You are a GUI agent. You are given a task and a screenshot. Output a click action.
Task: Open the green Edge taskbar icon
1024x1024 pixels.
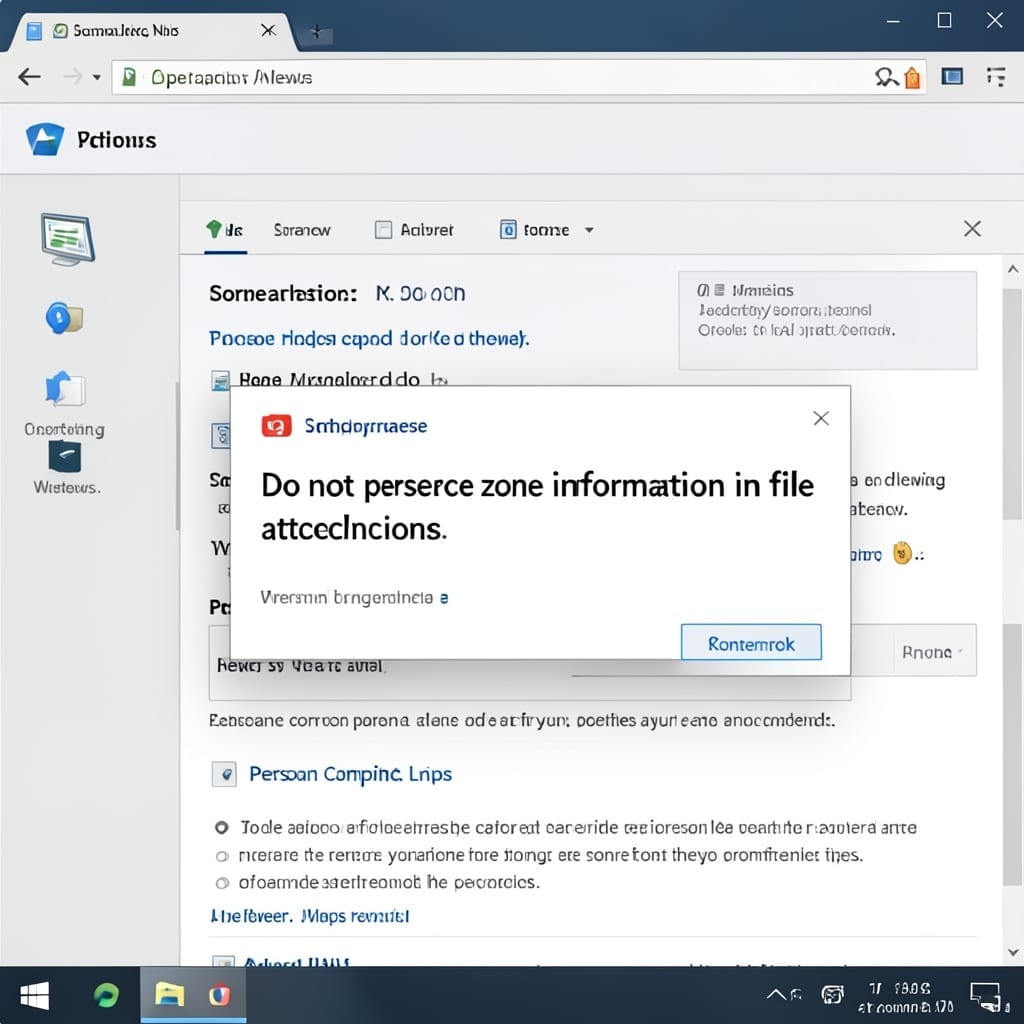[106, 995]
